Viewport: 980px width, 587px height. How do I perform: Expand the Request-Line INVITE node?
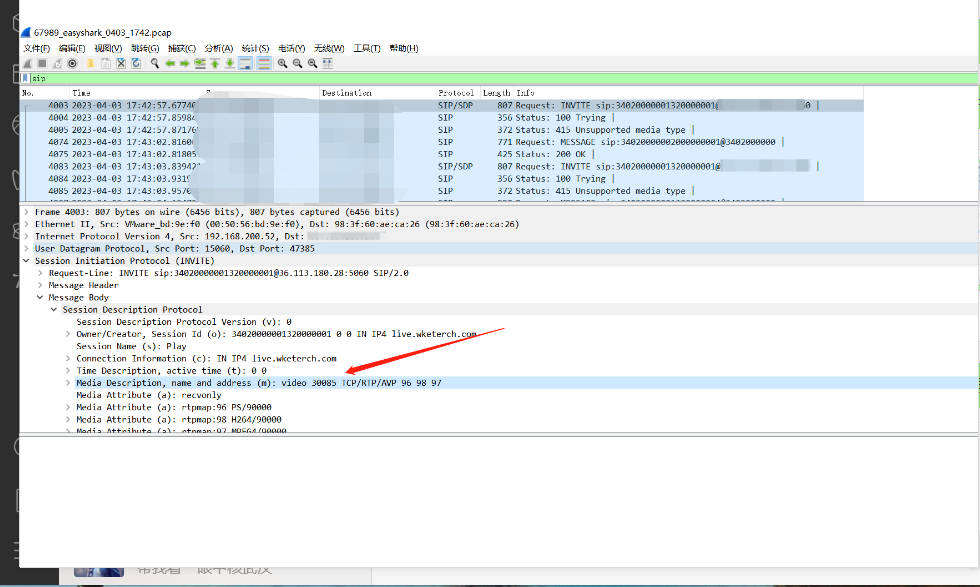coord(40,273)
